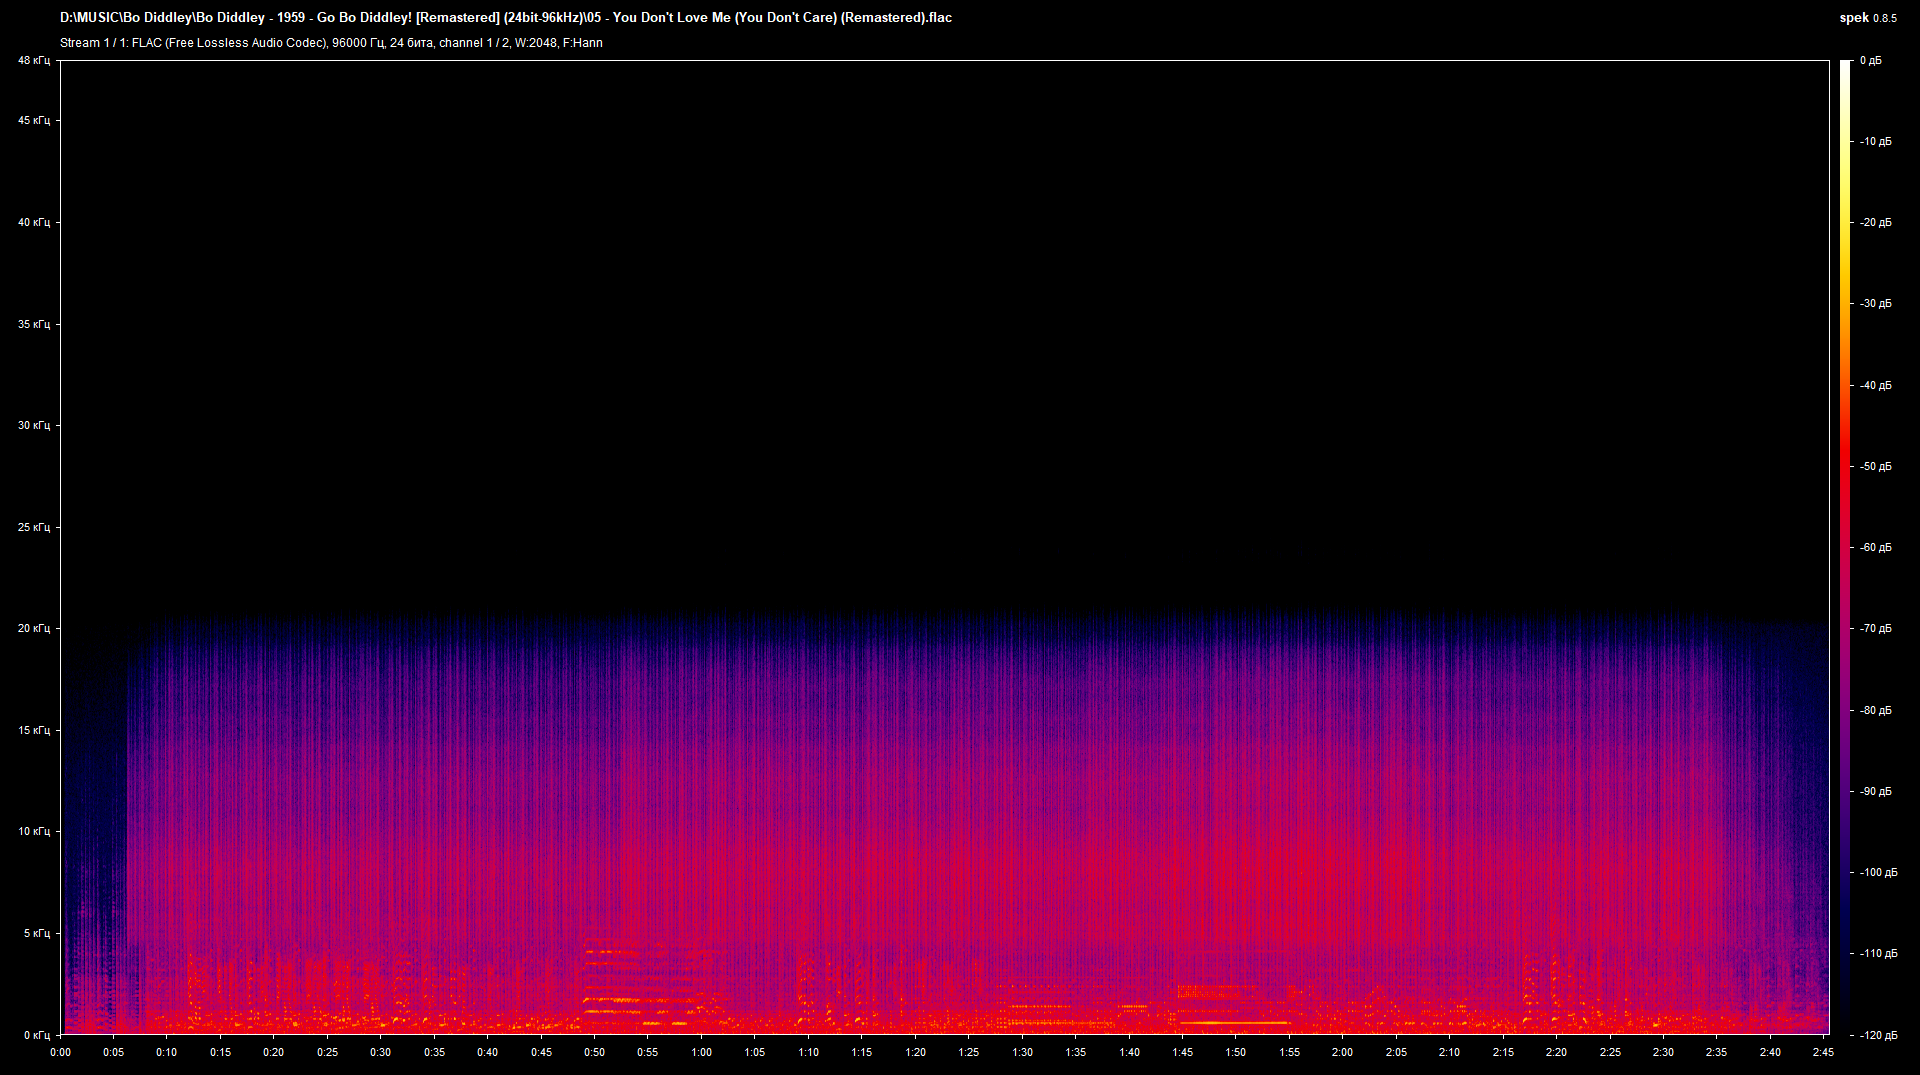Select the 1:00 time axis marker
The height and width of the screenshot is (1075, 1920).
(701, 1052)
